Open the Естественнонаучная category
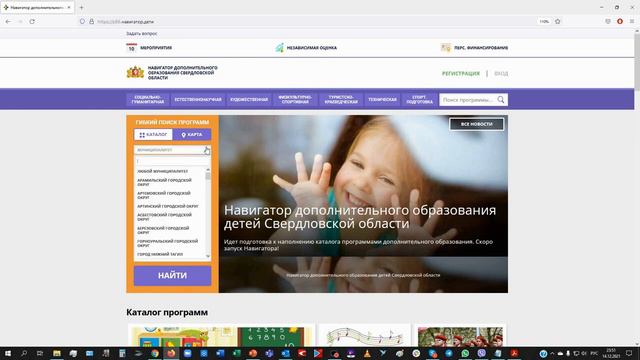This screenshot has height=360, width=640. (x=198, y=100)
